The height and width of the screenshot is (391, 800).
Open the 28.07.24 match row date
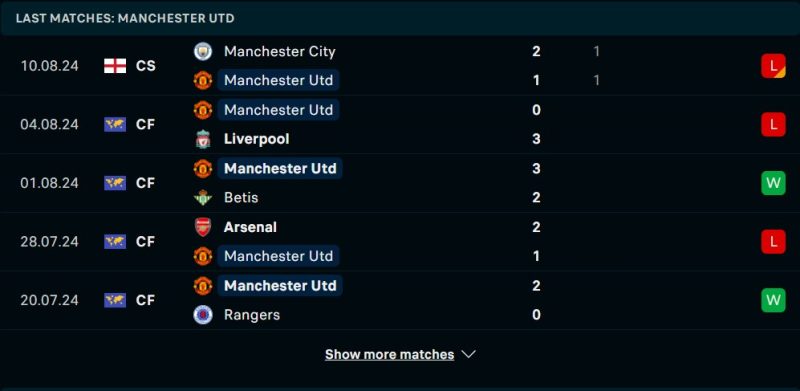[49, 241]
